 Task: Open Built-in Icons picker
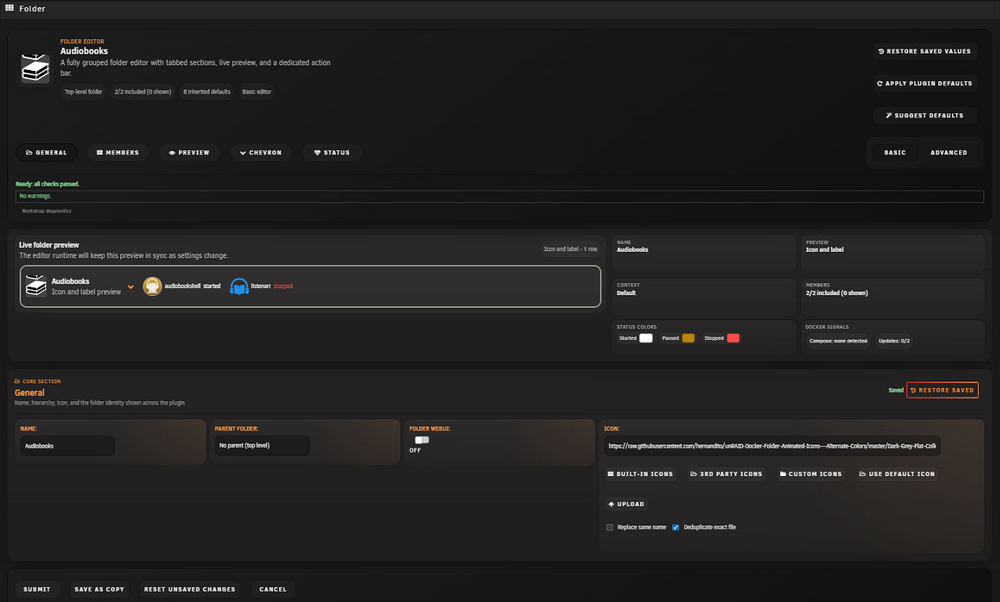coord(640,474)
